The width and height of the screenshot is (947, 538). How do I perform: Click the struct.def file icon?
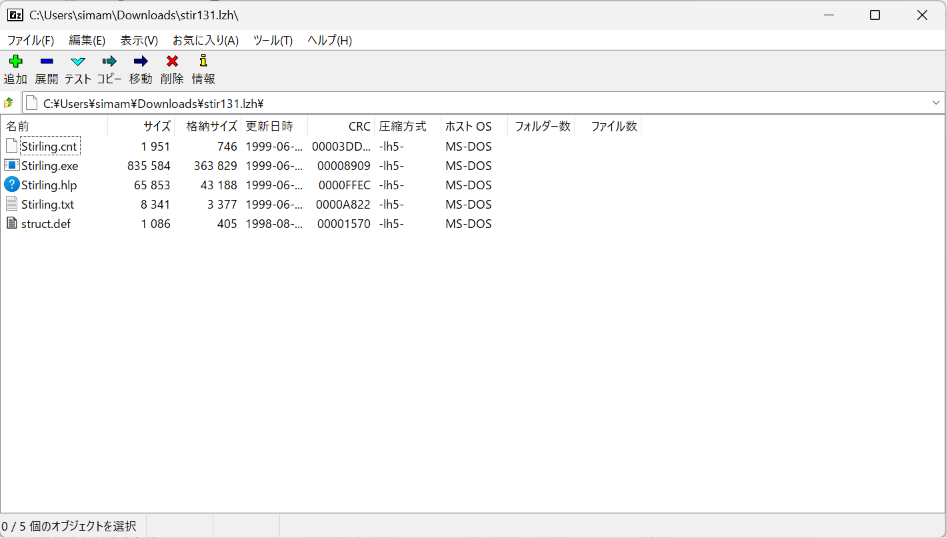tap(11, 223)
